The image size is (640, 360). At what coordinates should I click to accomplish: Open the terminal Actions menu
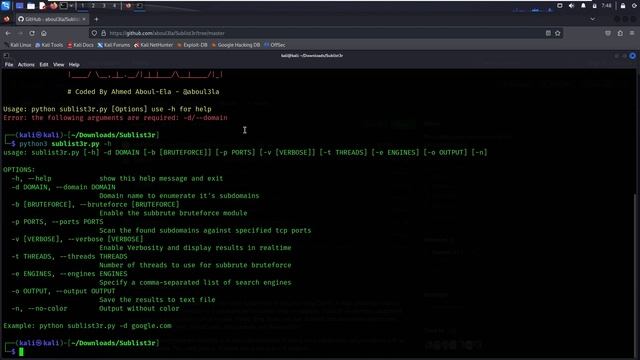pyautogui.click(x=26, y=64)
